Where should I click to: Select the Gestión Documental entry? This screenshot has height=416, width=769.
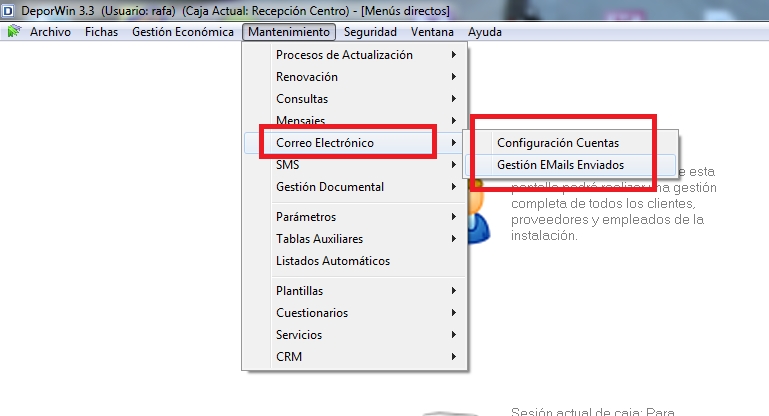point(354,187)
